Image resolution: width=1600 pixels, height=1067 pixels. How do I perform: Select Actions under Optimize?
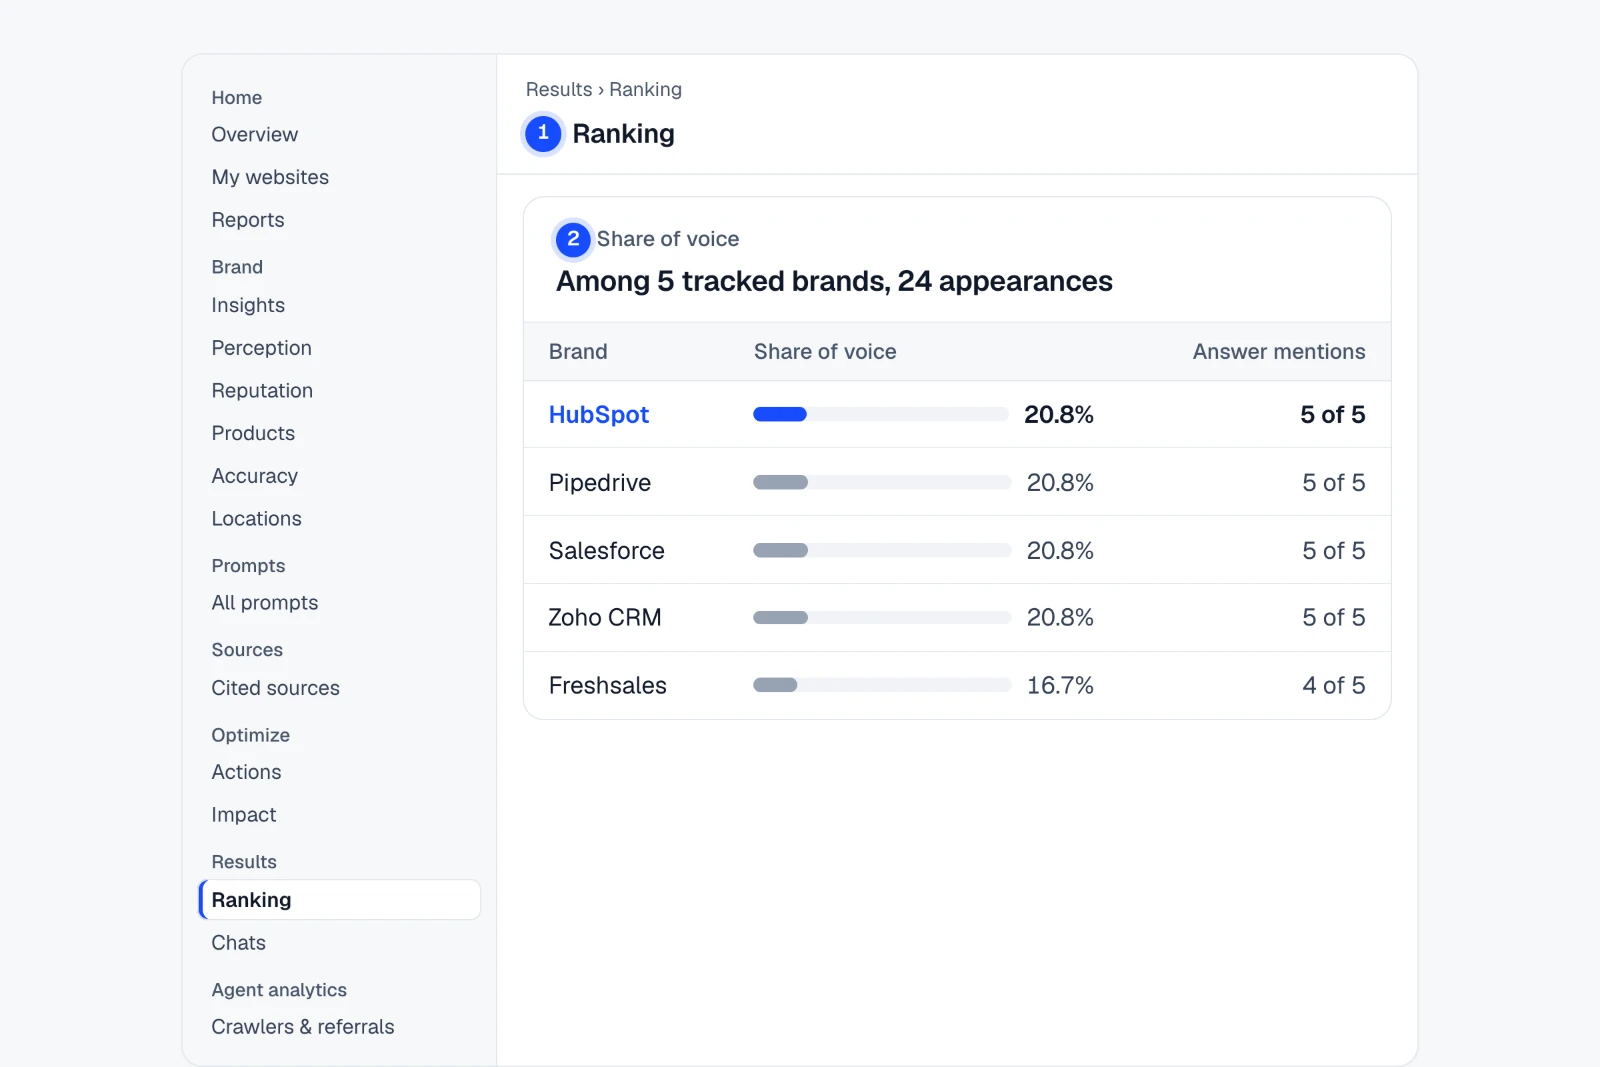[x=246, y=772]
